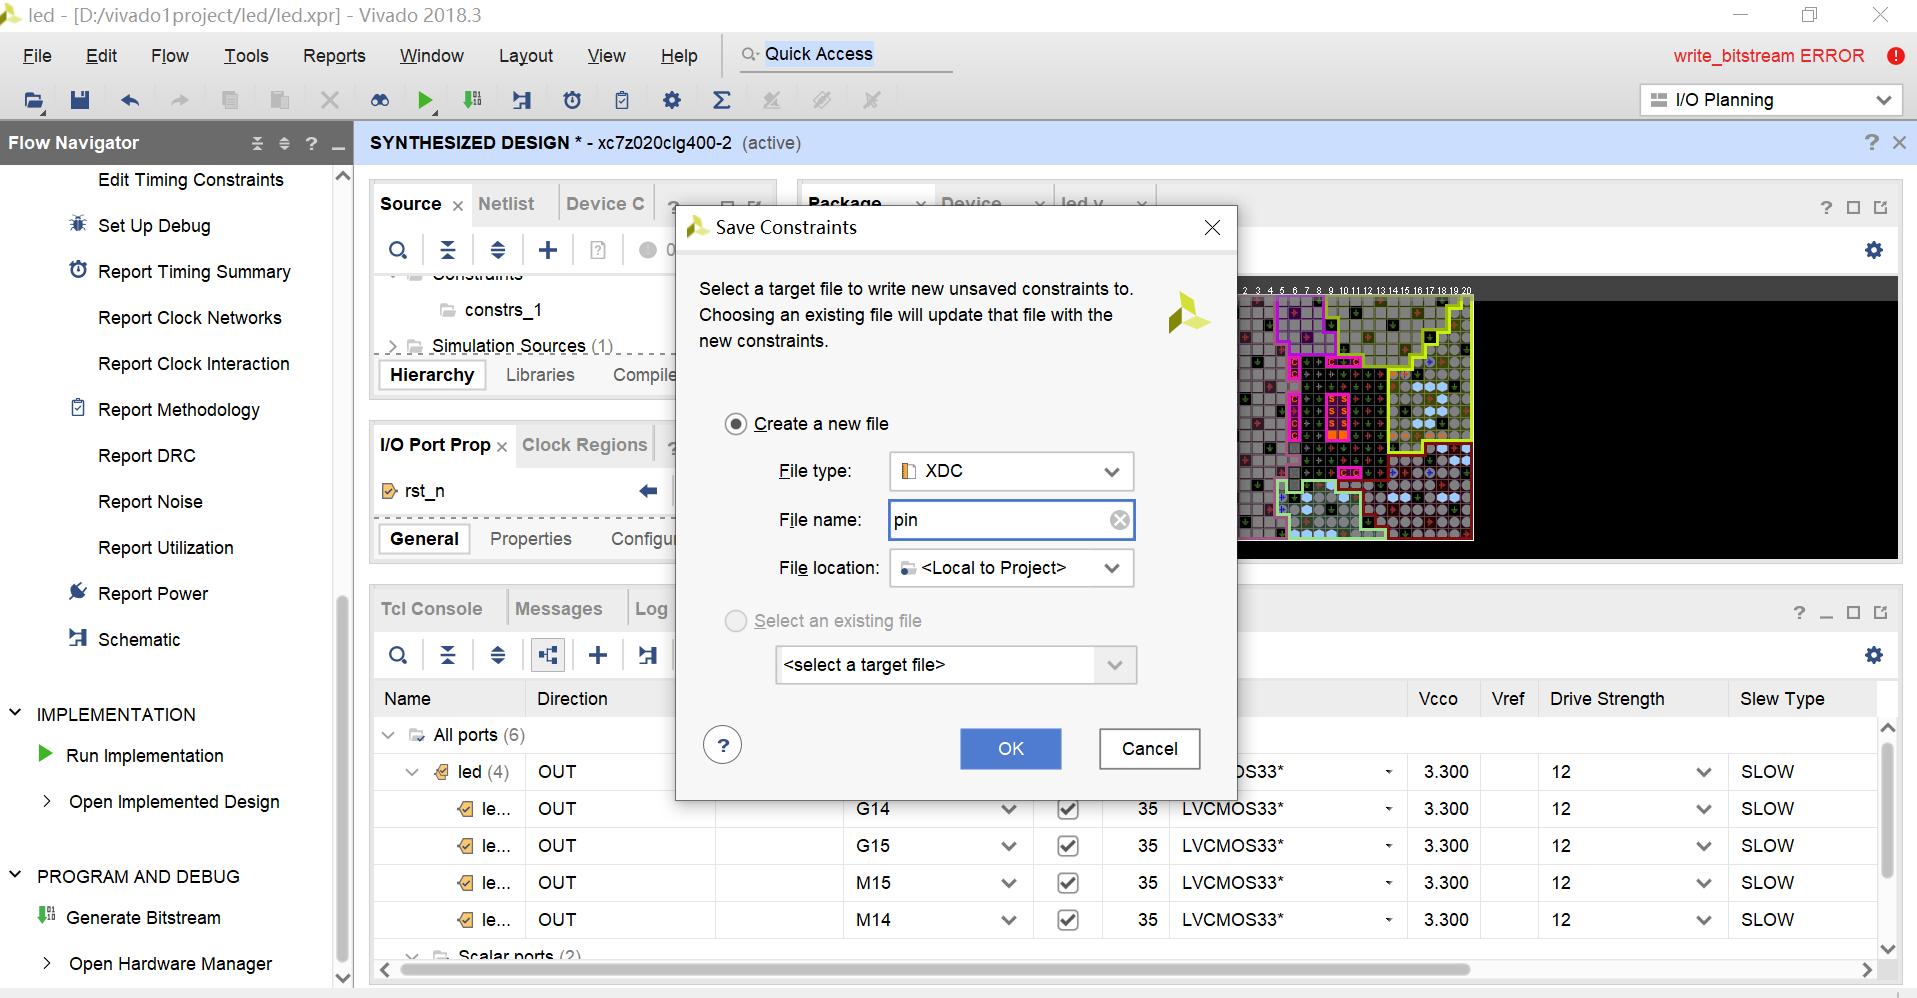The height and width of the screenshot is (998, 1917).
Task: Click Generate Bitstream in Flow Navigator
Action: (x=144, y=918)
